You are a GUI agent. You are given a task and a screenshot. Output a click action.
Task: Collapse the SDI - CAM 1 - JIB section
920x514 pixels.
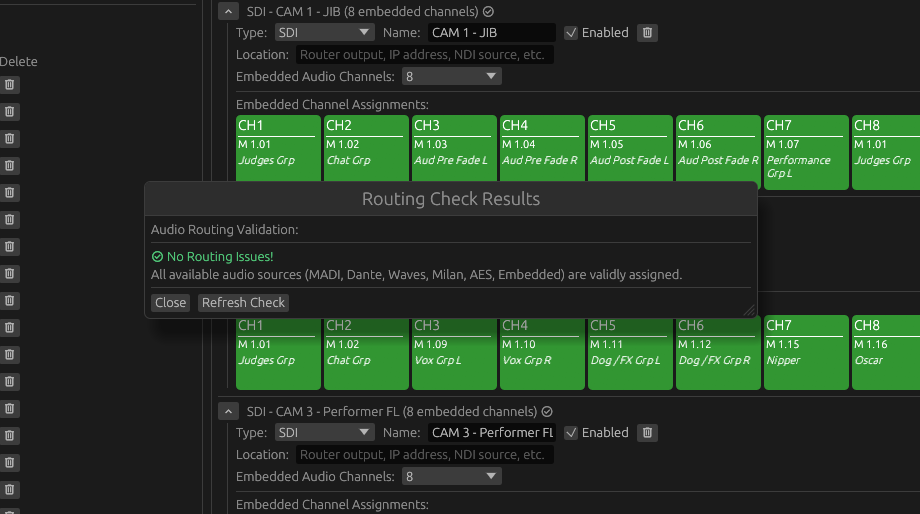pos(228,12)
